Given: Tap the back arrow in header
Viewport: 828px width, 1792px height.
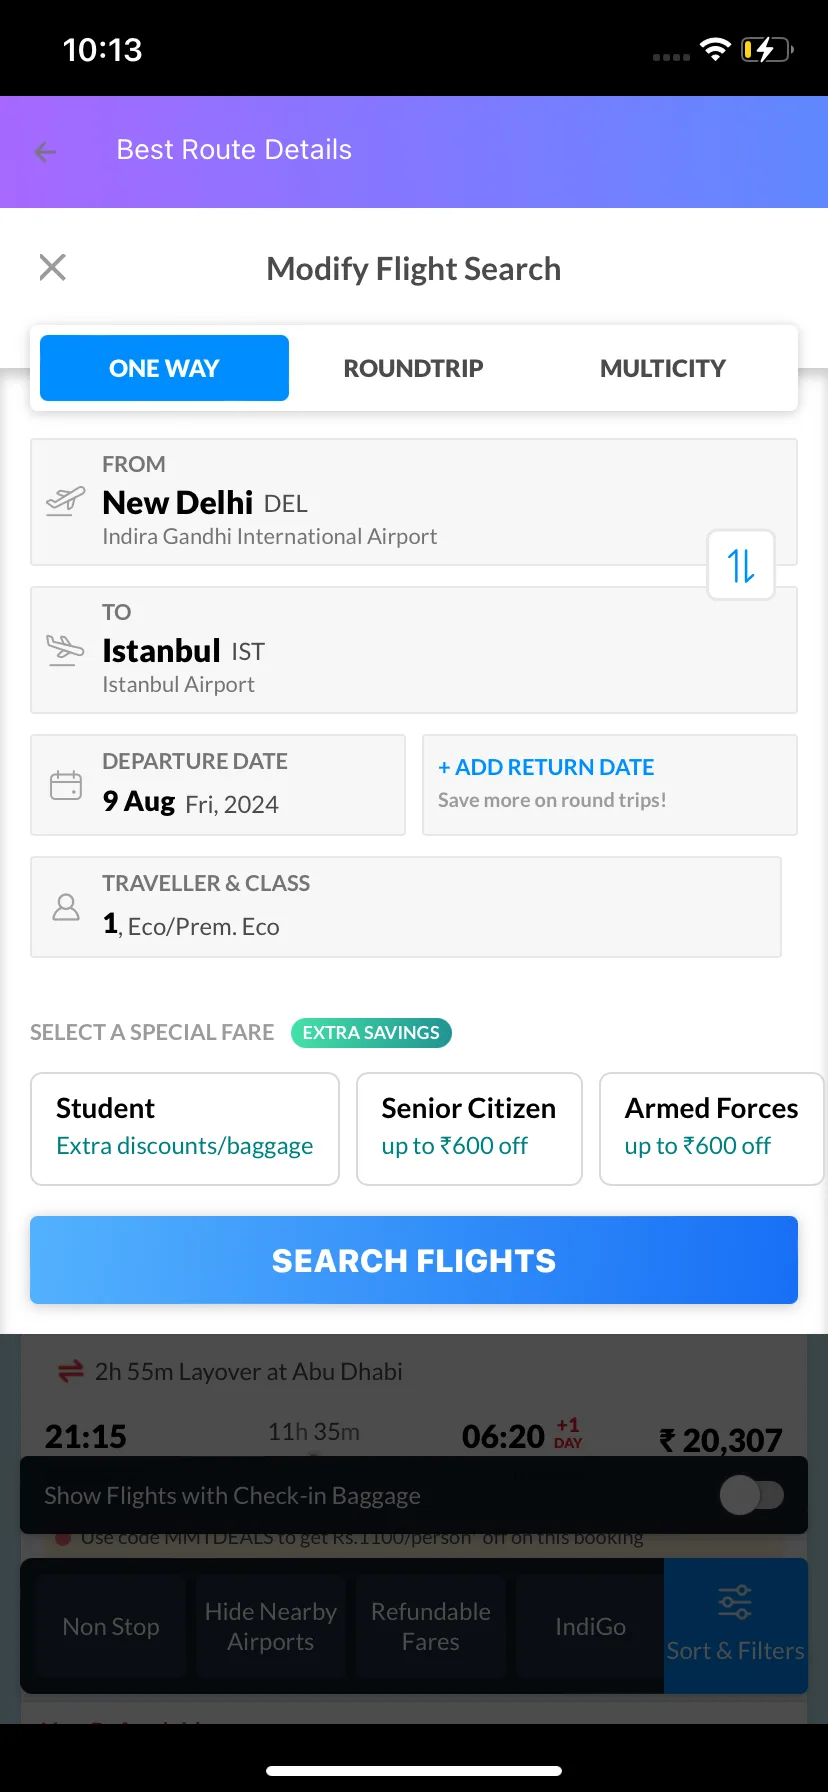Looking at the screenshot, I should pos(45,151).
